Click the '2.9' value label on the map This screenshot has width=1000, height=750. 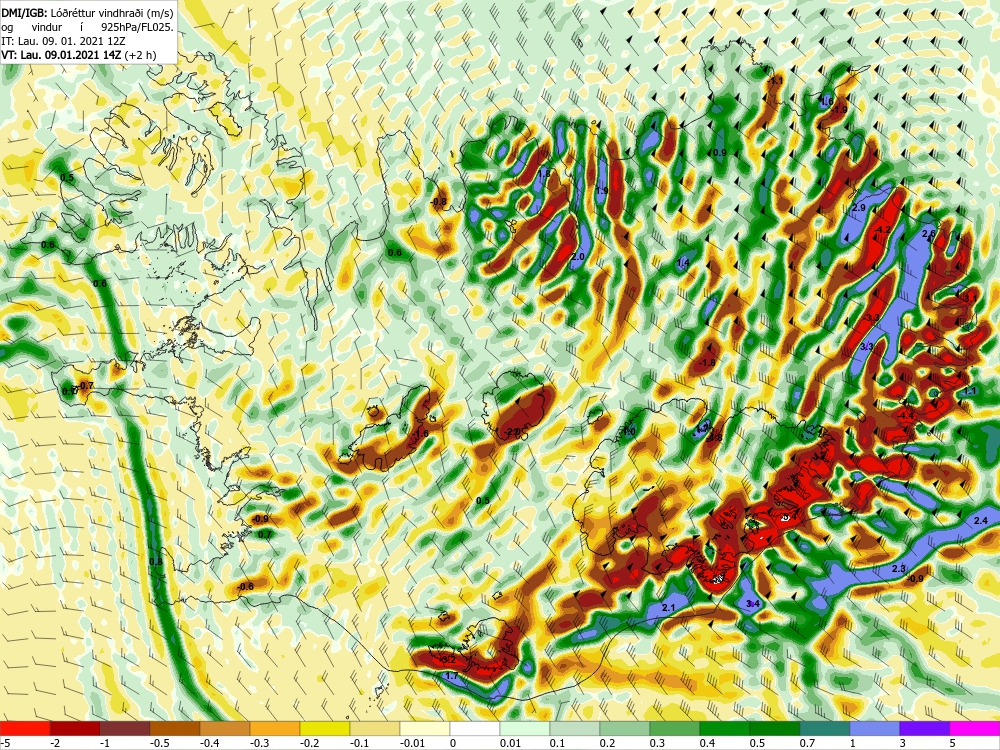coord(858,208)
